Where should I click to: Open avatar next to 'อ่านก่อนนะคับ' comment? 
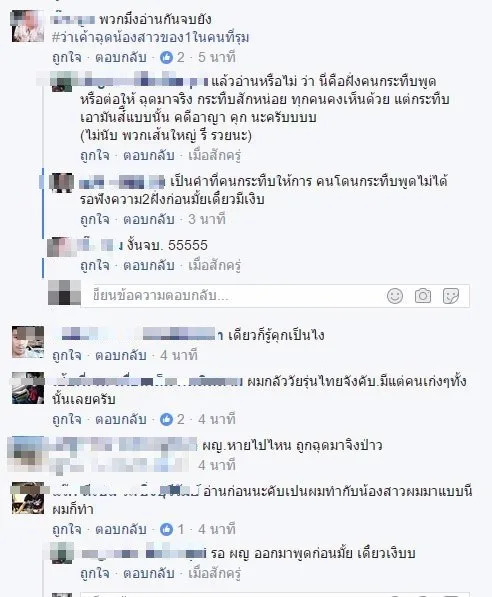click(28, 498)
